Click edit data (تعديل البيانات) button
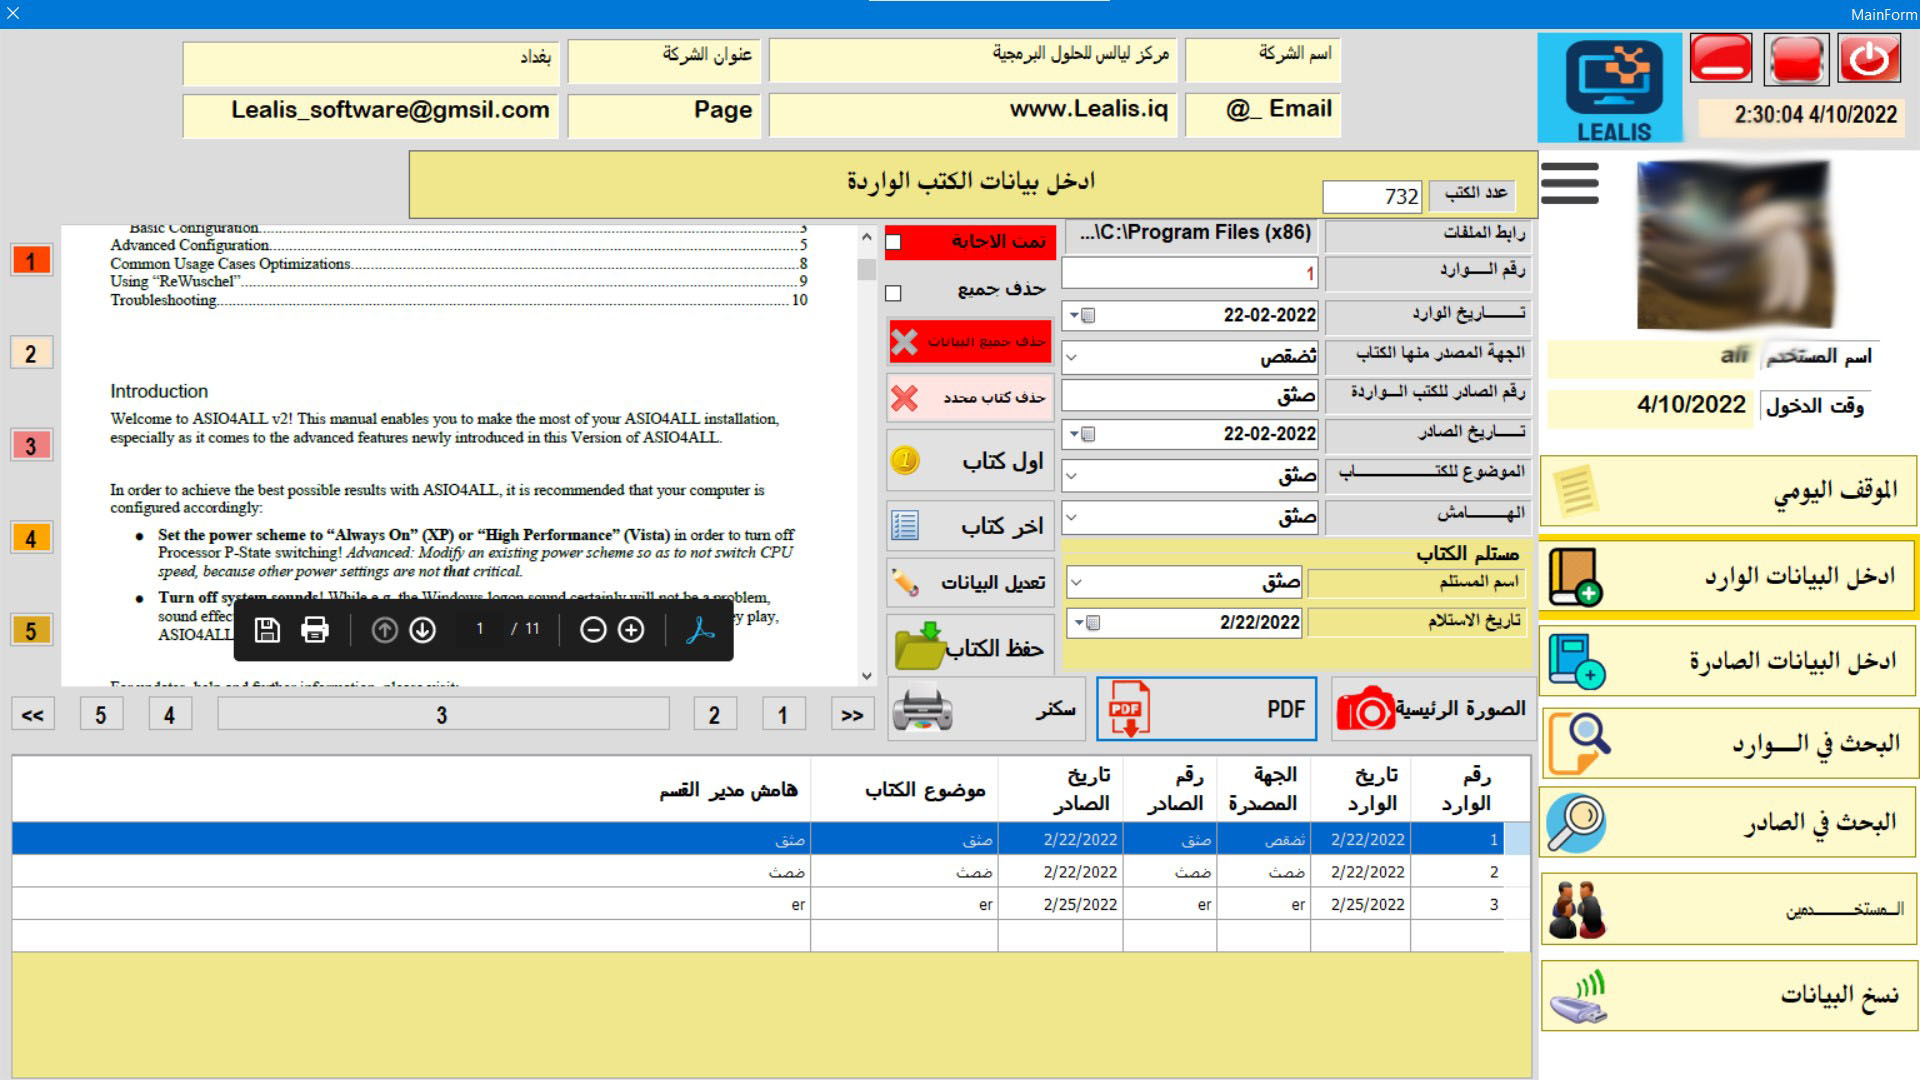 click(970, 583)
